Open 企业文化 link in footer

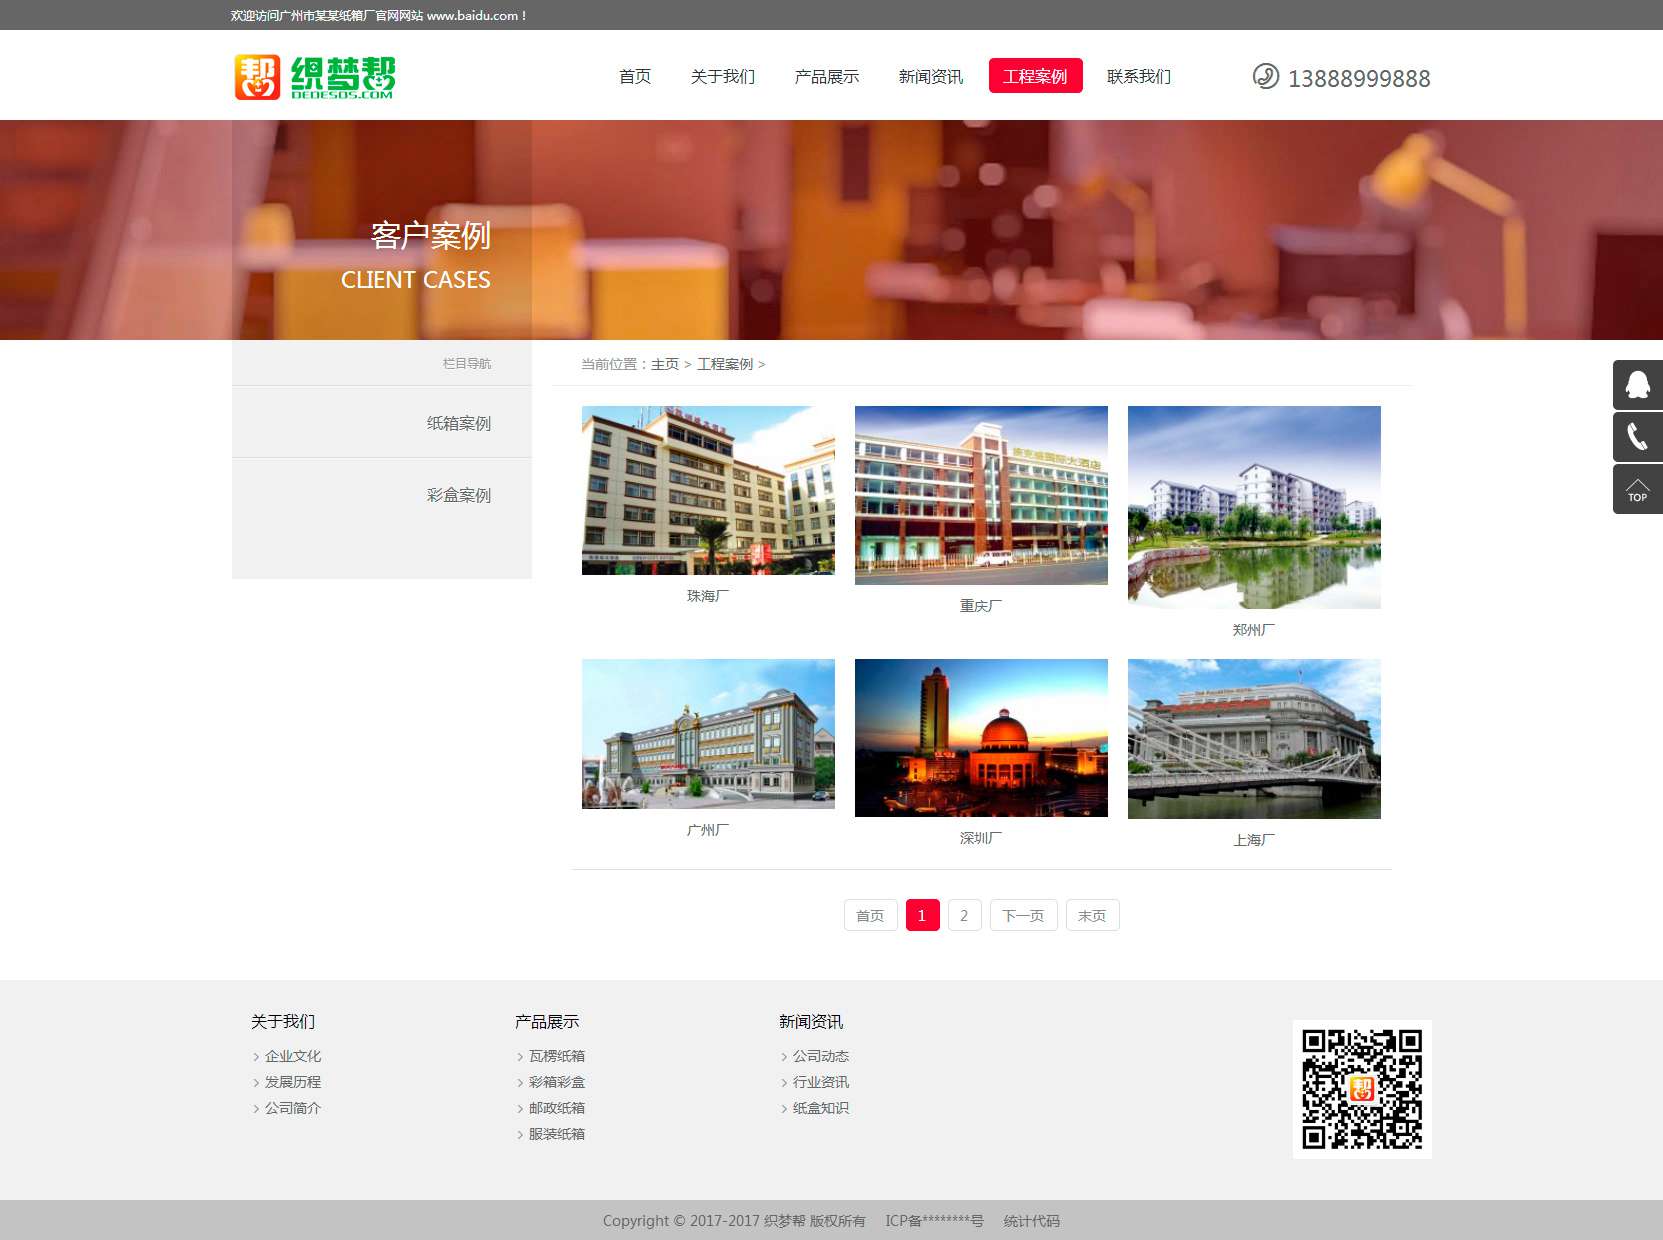tap(293, 1056)
